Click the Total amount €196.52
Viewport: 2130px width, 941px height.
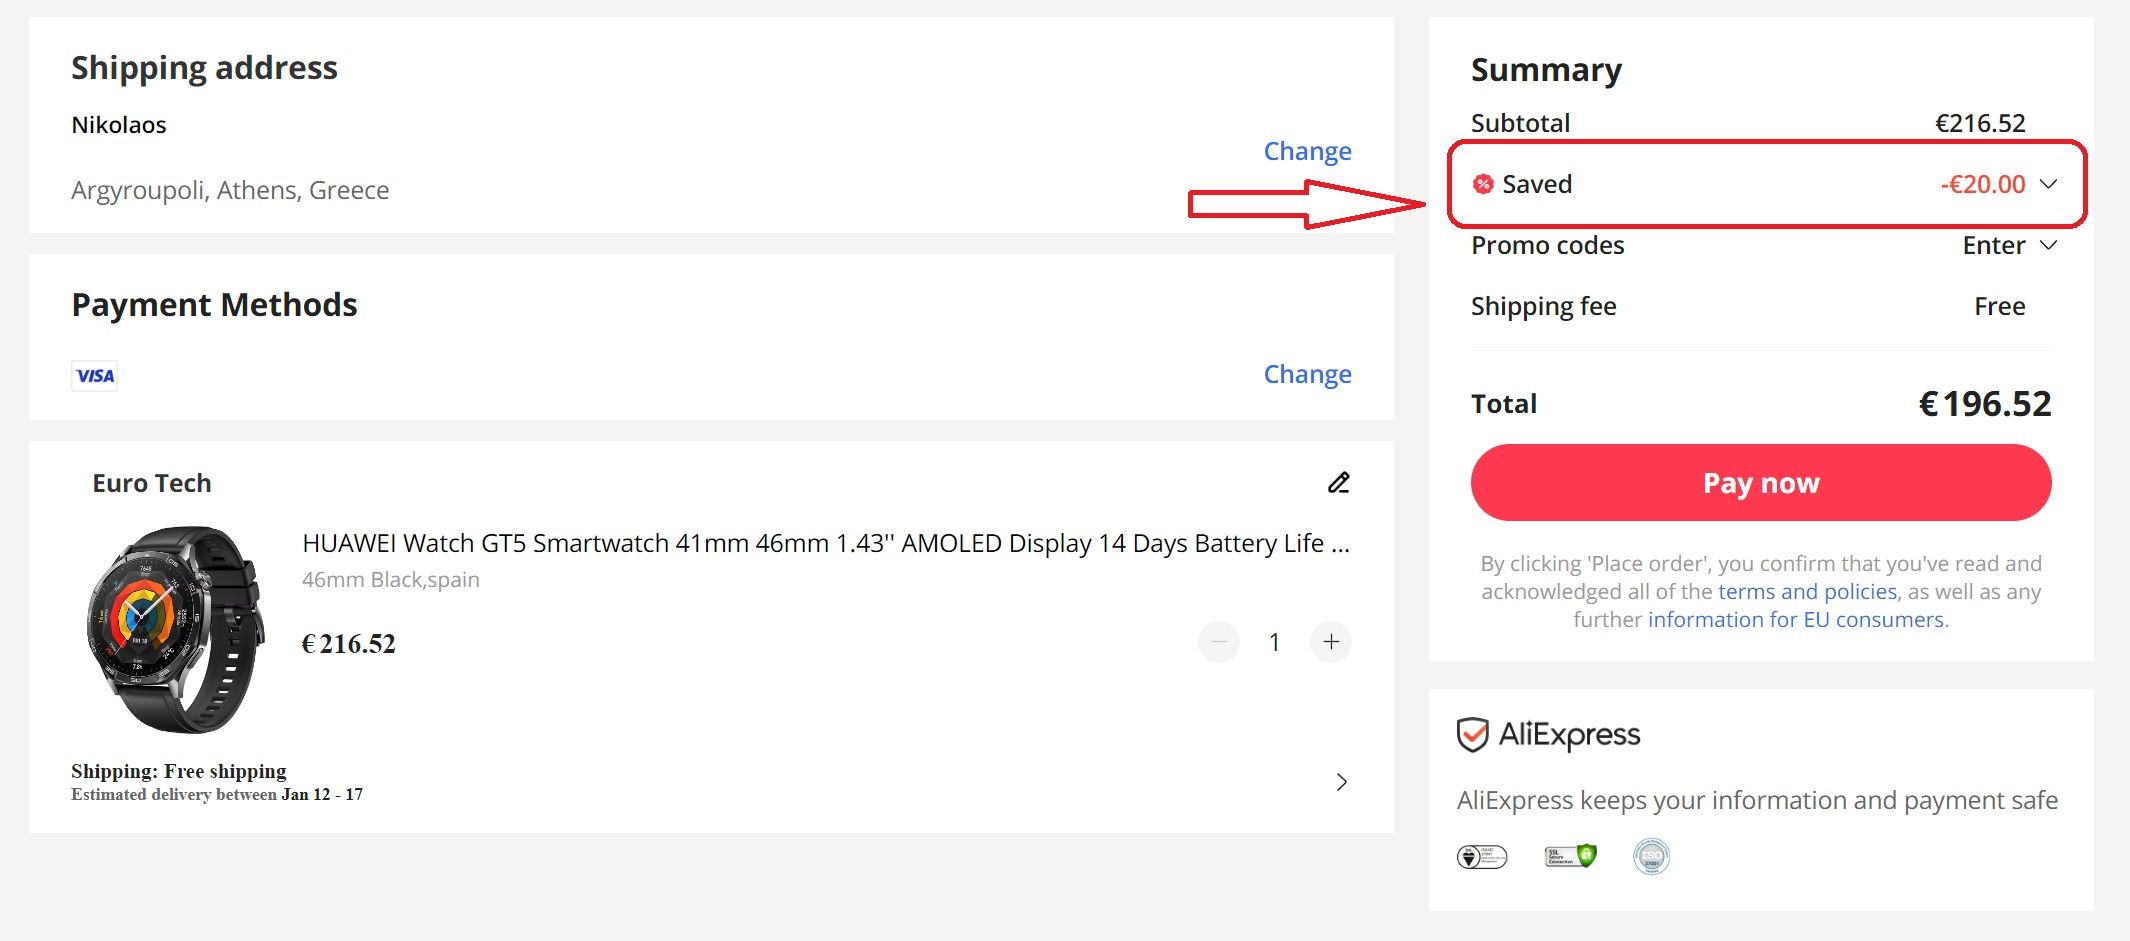click(x=1985, y=404)
